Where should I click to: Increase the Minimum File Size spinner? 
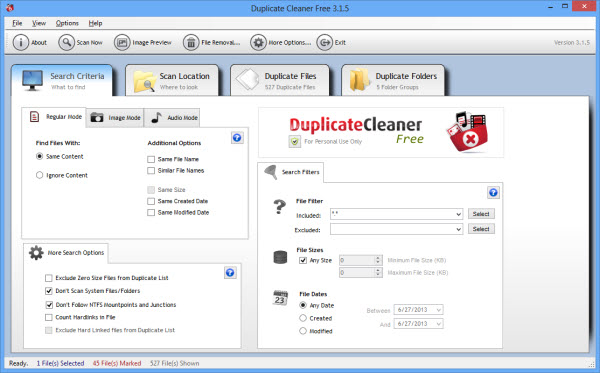pyautogui.click(x=378, y=258)
